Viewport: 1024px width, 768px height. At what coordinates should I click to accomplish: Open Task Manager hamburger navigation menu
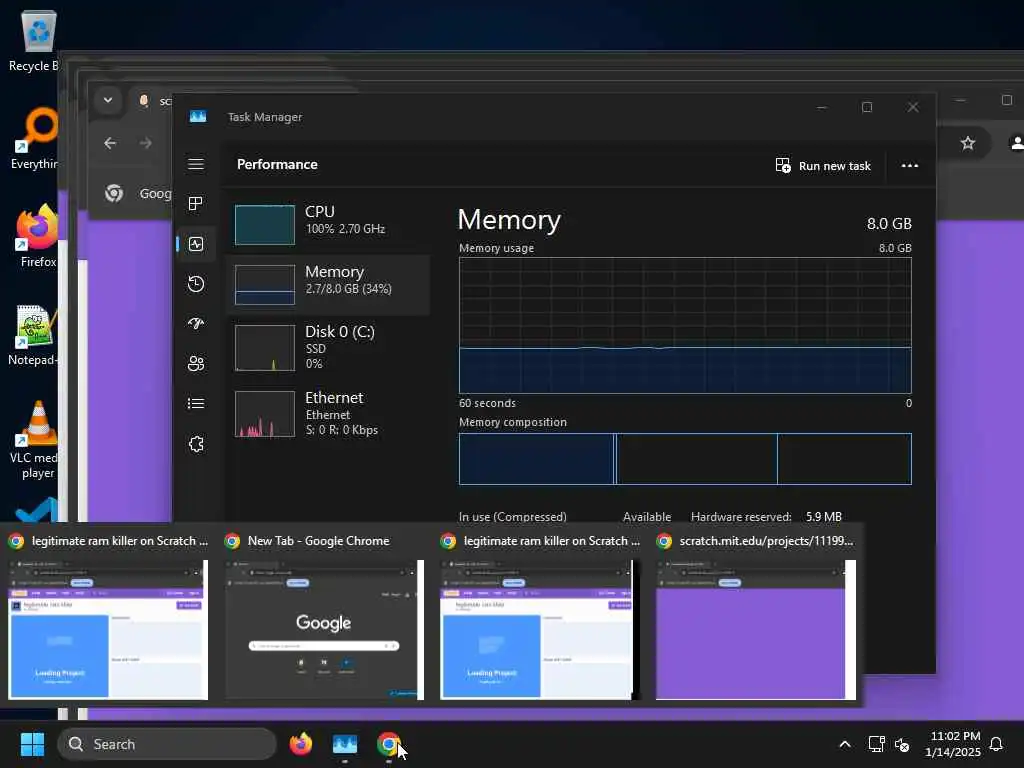[x=196, y=164]
